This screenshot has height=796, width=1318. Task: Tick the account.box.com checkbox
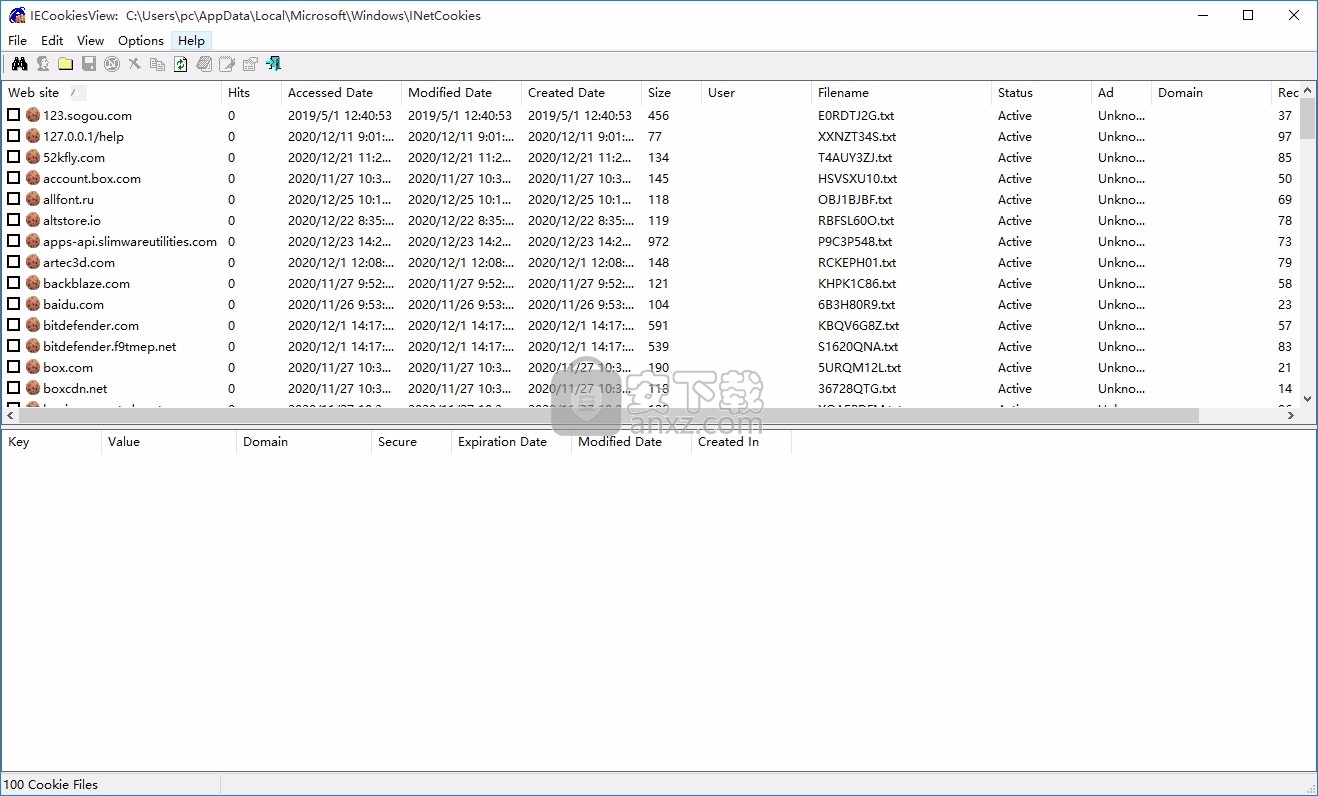(x=14, y=178)
